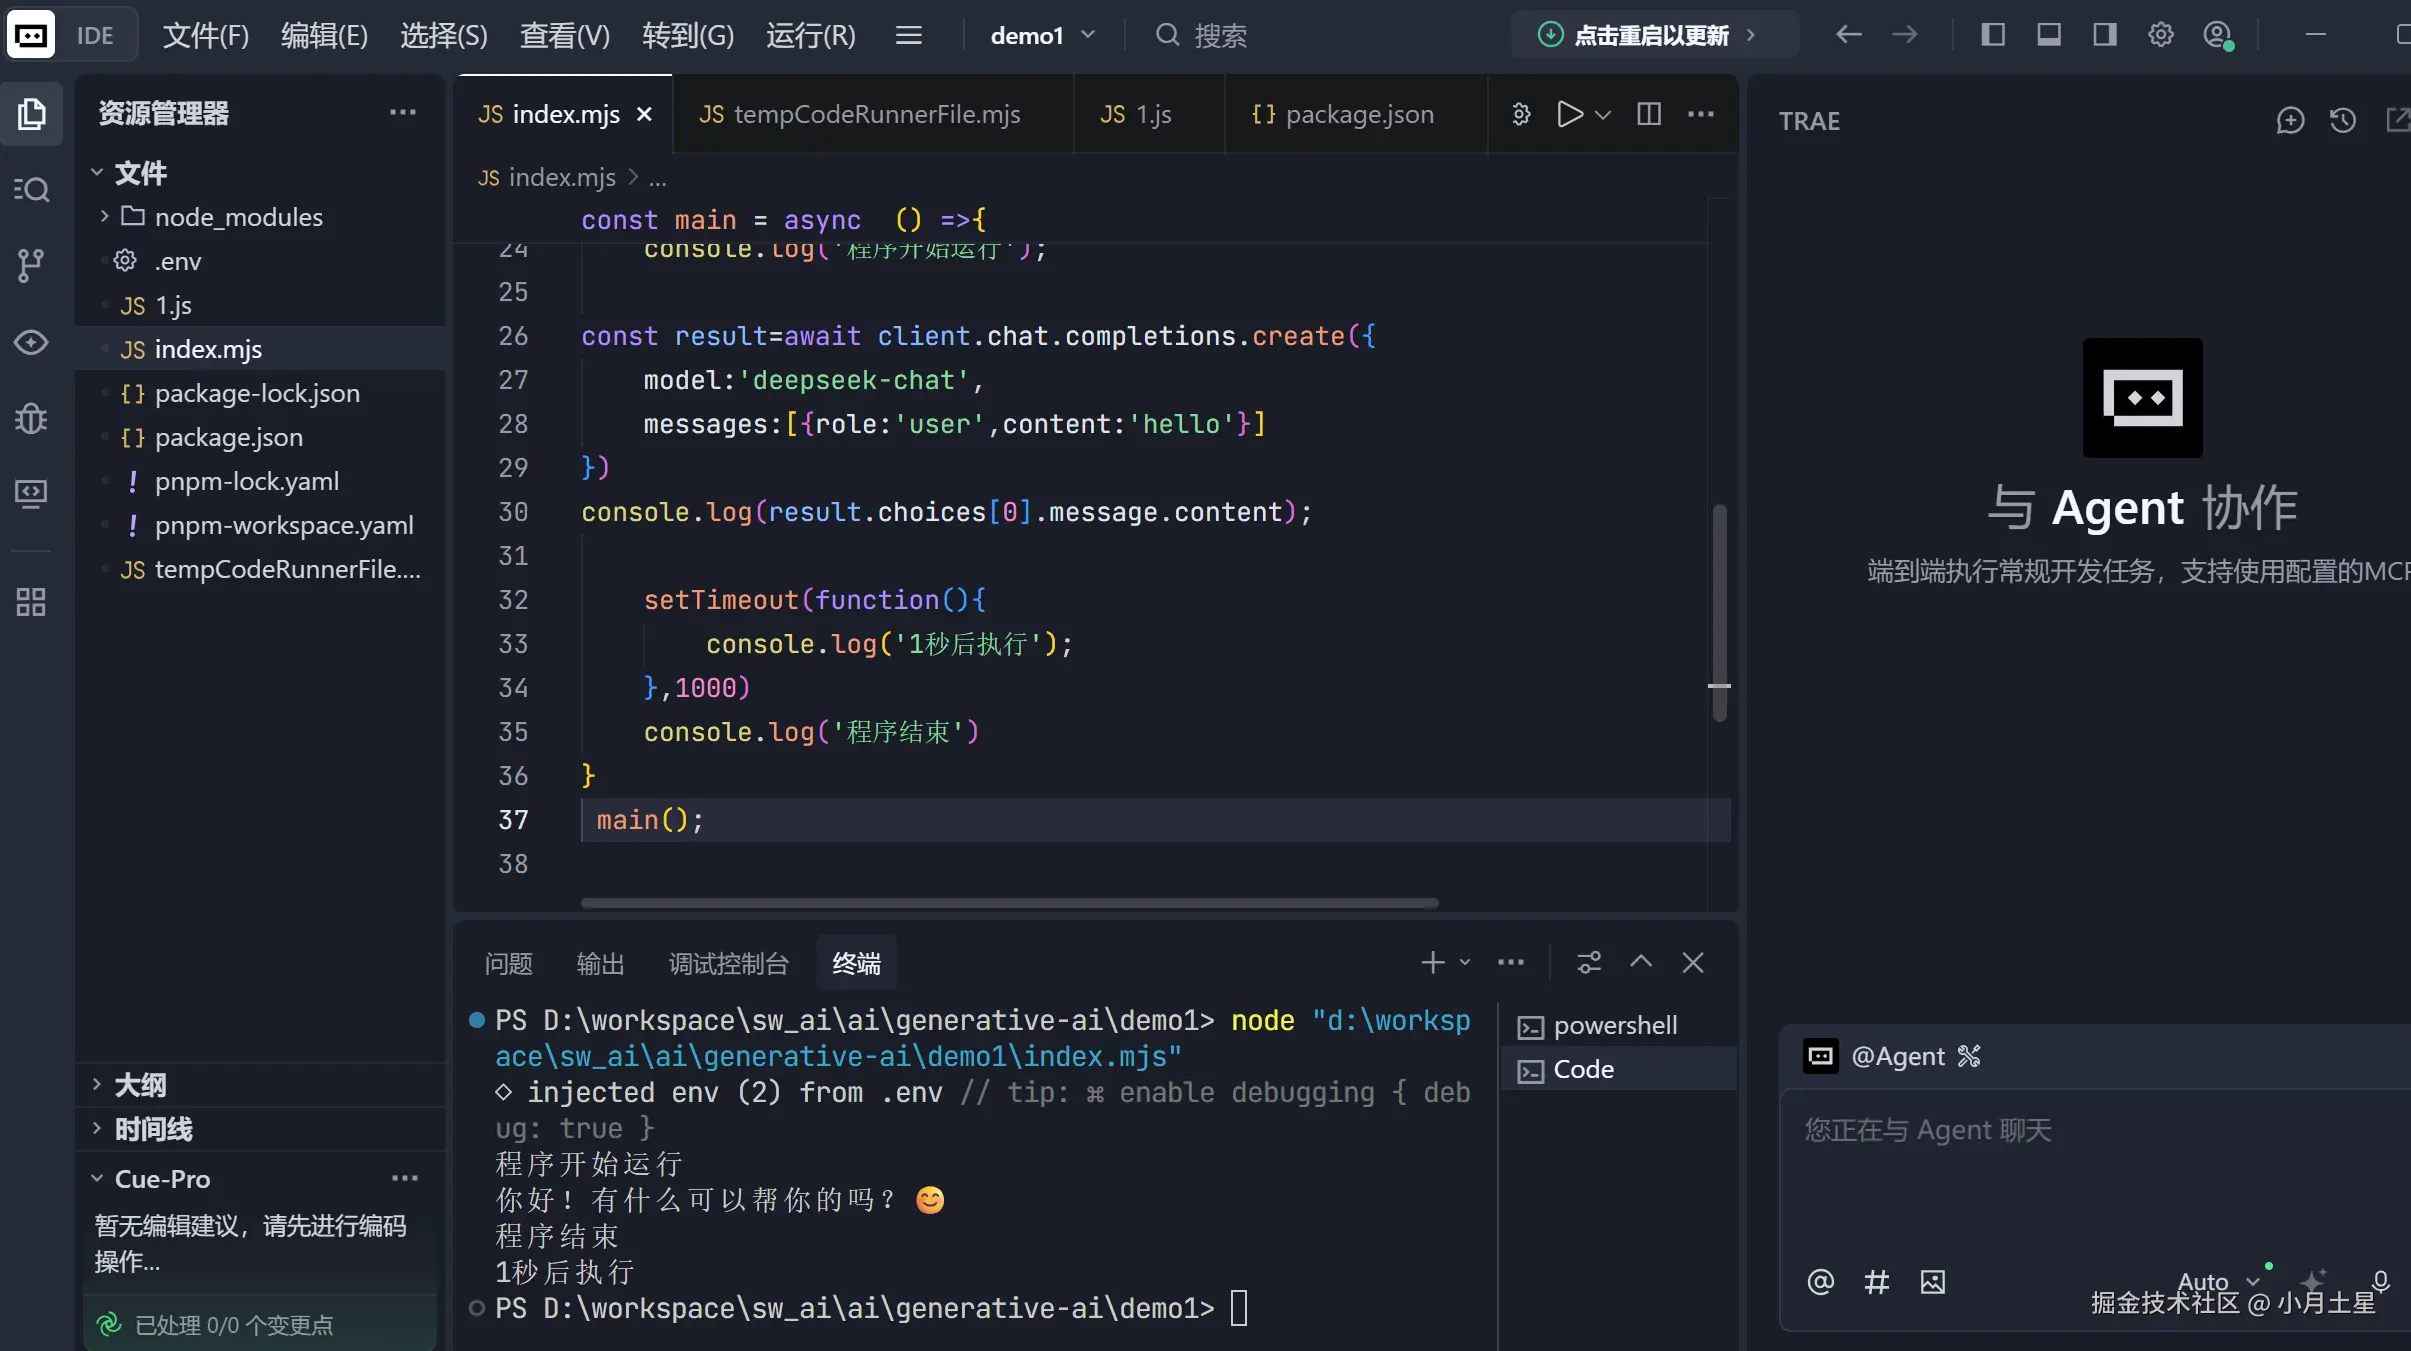Add a new terminal with plus button
This screenshot has width=2411, height=1351.
pyautogui.click(x=1433, y=962)
